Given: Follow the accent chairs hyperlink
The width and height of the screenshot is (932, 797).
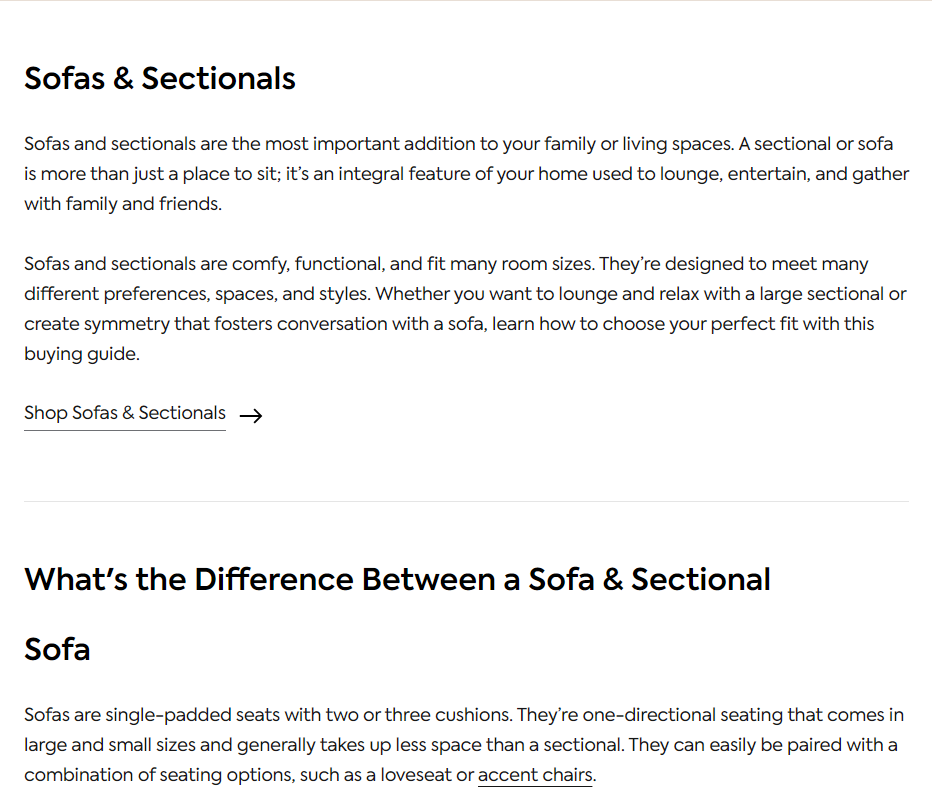Looking at the screenshot, I should 535,775.
